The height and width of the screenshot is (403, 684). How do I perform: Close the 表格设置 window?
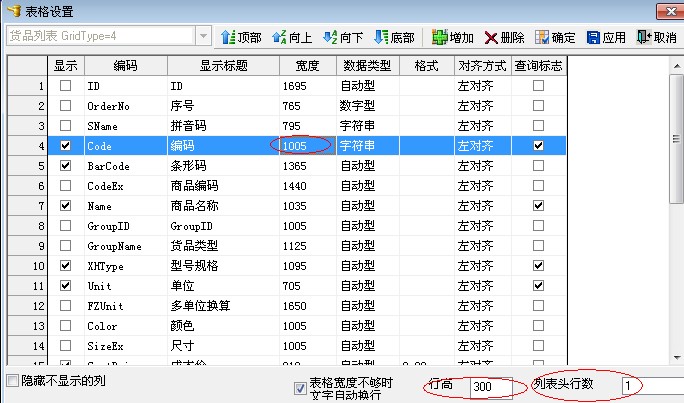[670, 11]
